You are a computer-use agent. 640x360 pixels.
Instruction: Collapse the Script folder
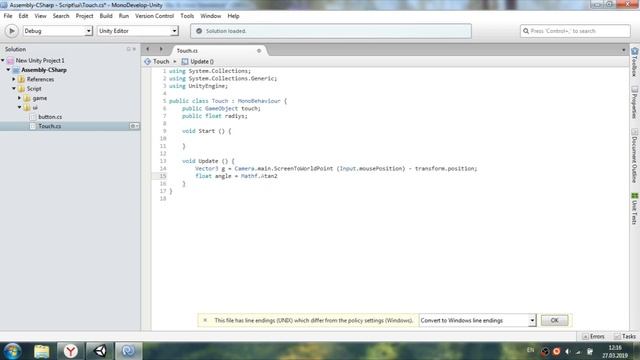[14, 89]
